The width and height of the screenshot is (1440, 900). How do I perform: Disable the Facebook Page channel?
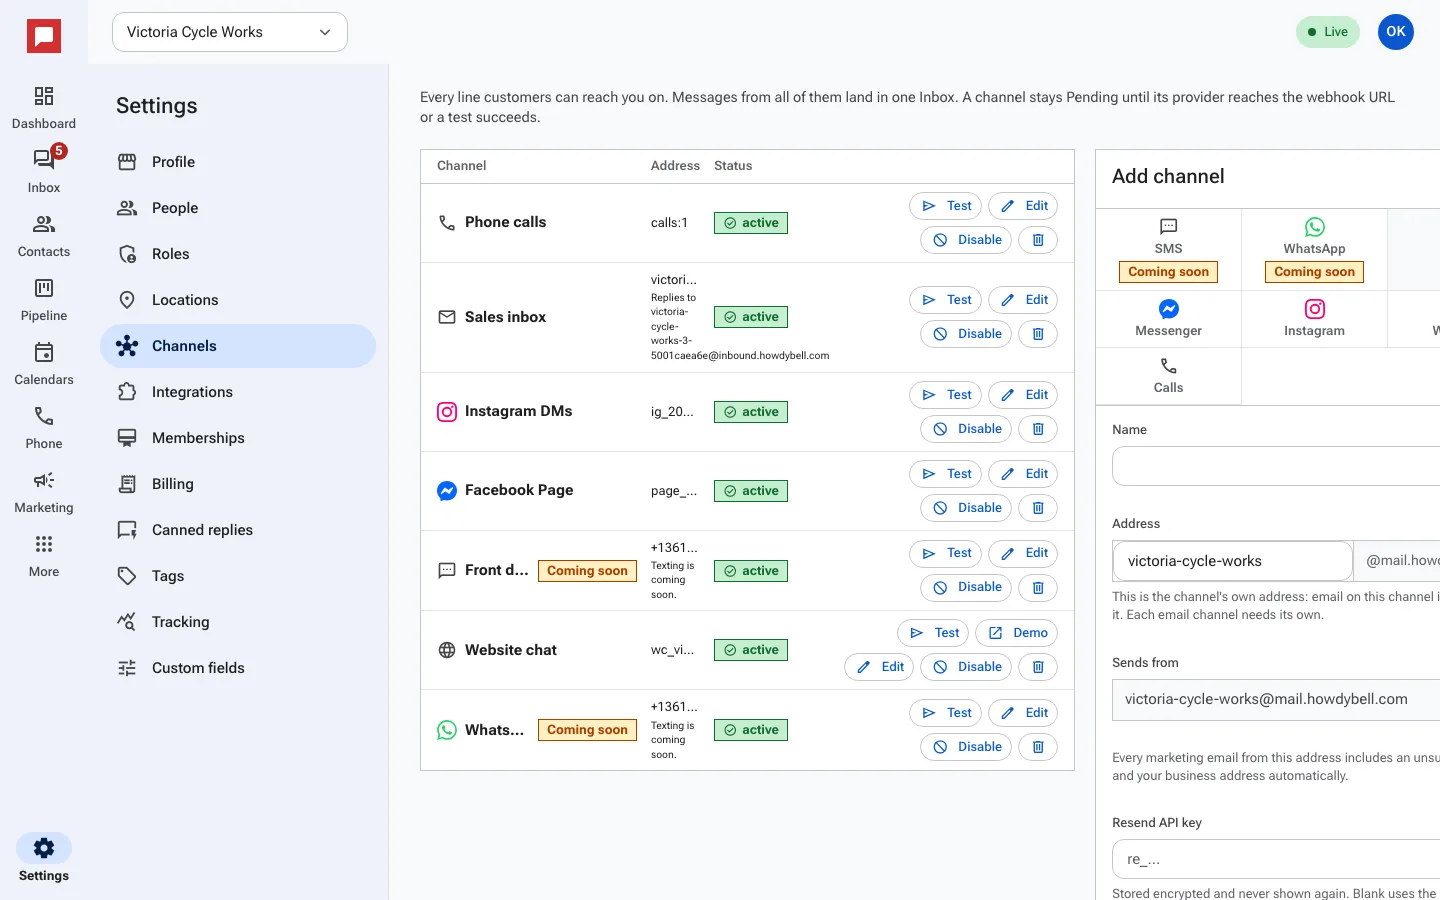pos(967,508)
